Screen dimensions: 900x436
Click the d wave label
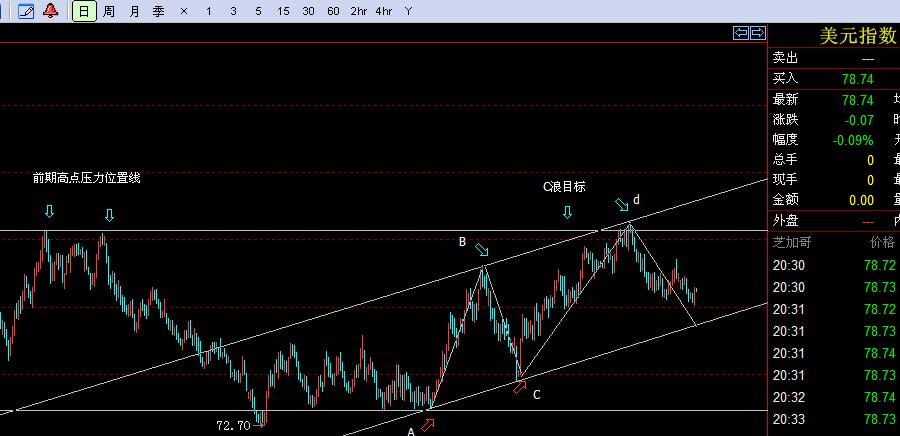(x=636, y=200)
